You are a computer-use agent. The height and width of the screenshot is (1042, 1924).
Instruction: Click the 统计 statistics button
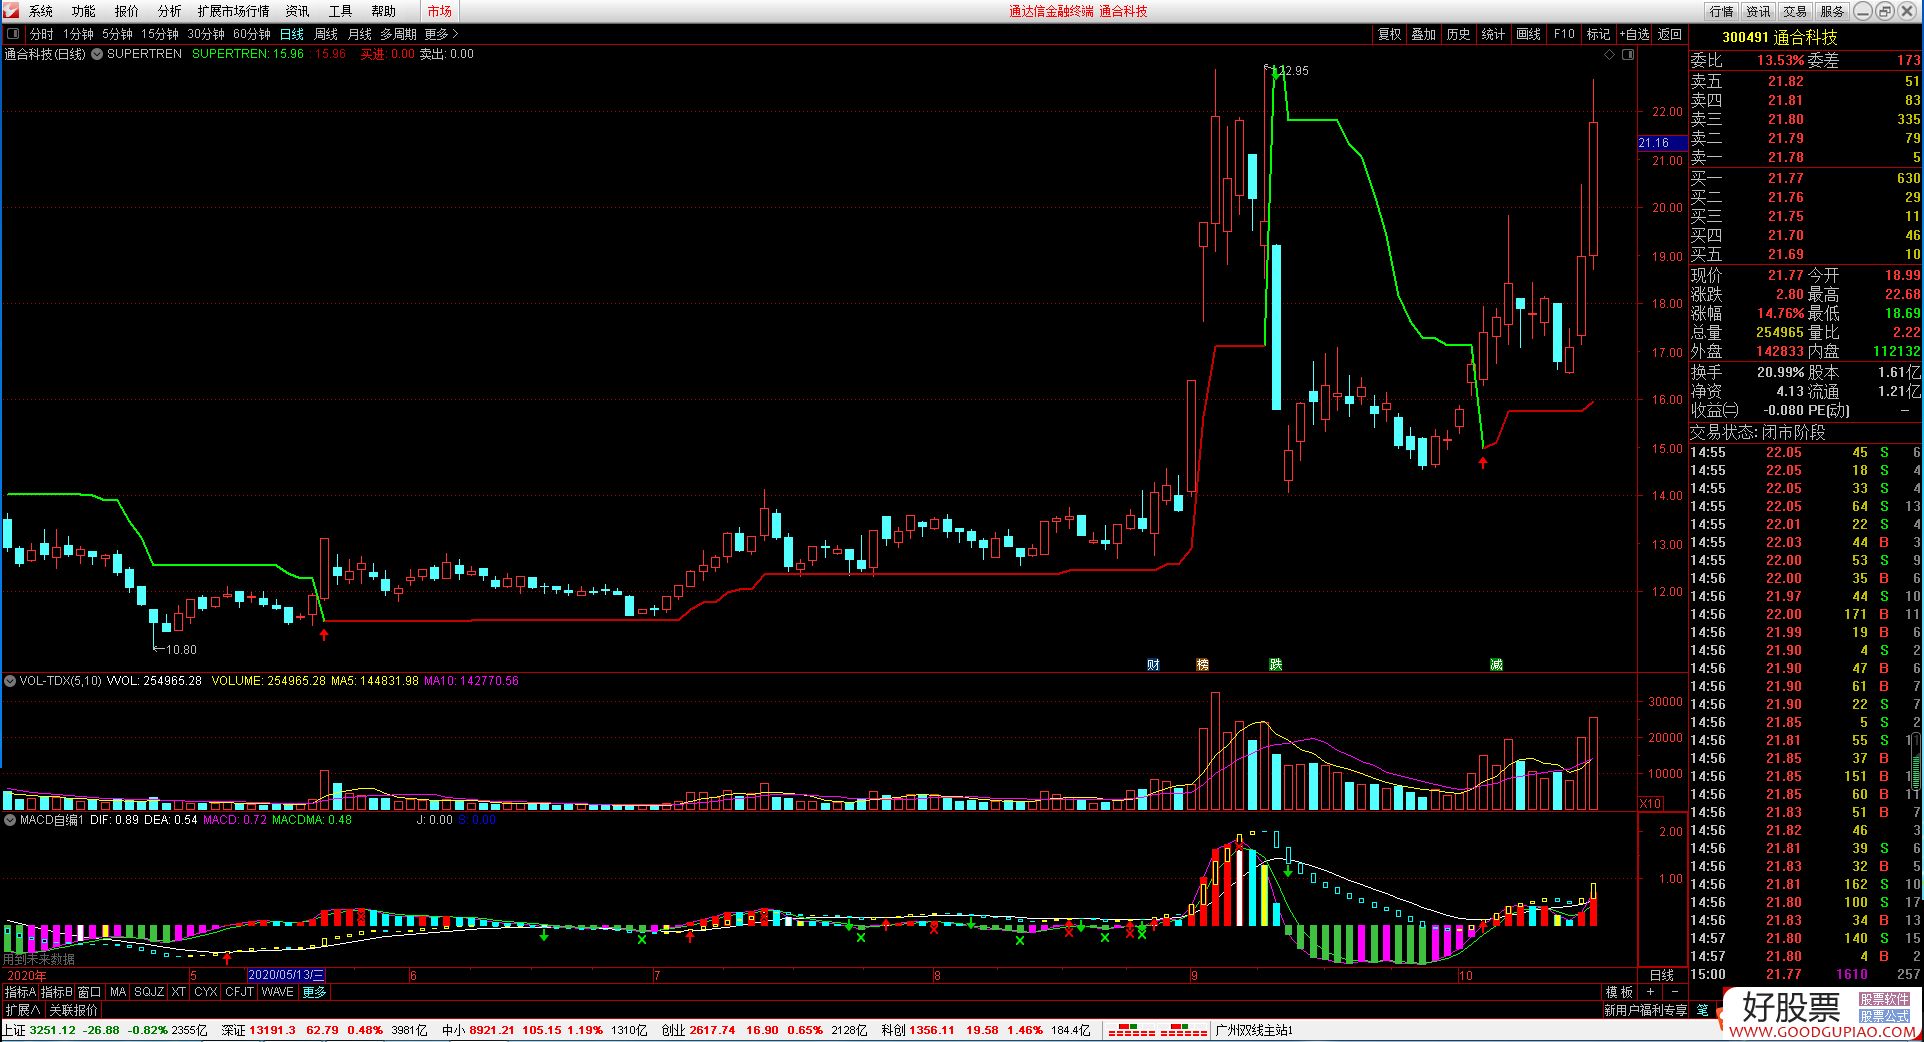click(1494, 34)
